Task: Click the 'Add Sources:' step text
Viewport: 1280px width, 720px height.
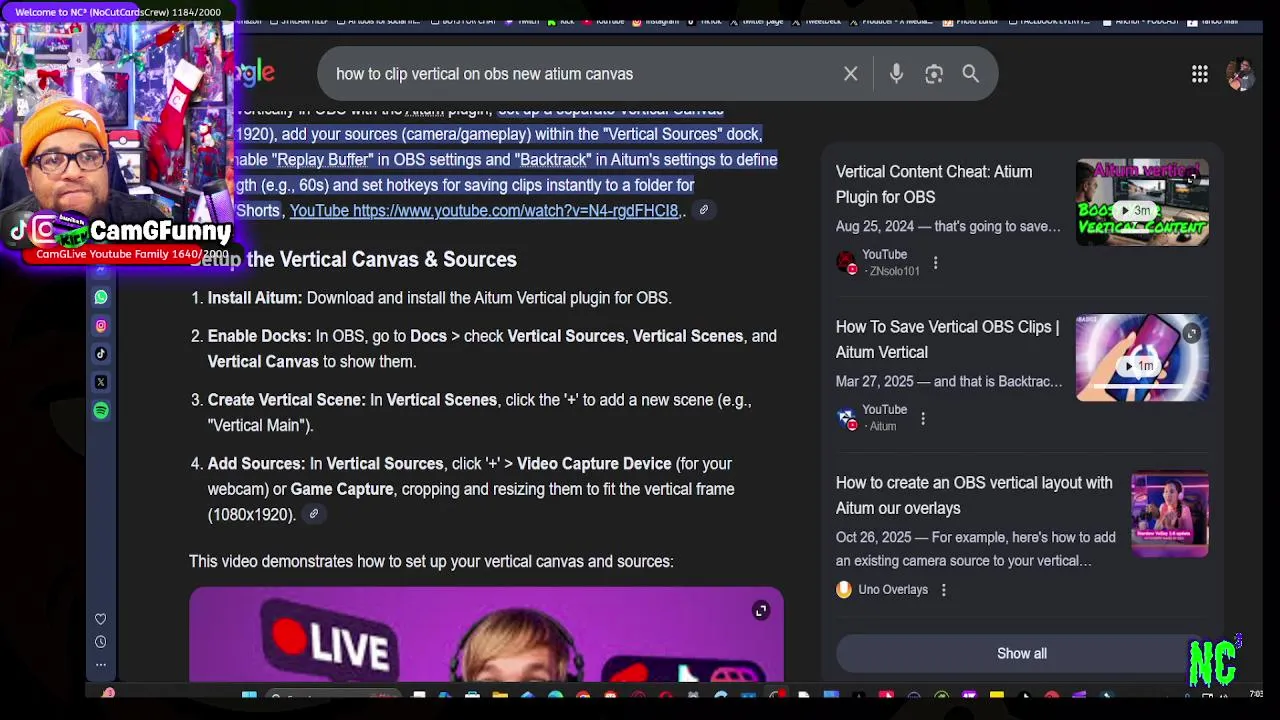Action: [x=255, y=464]
